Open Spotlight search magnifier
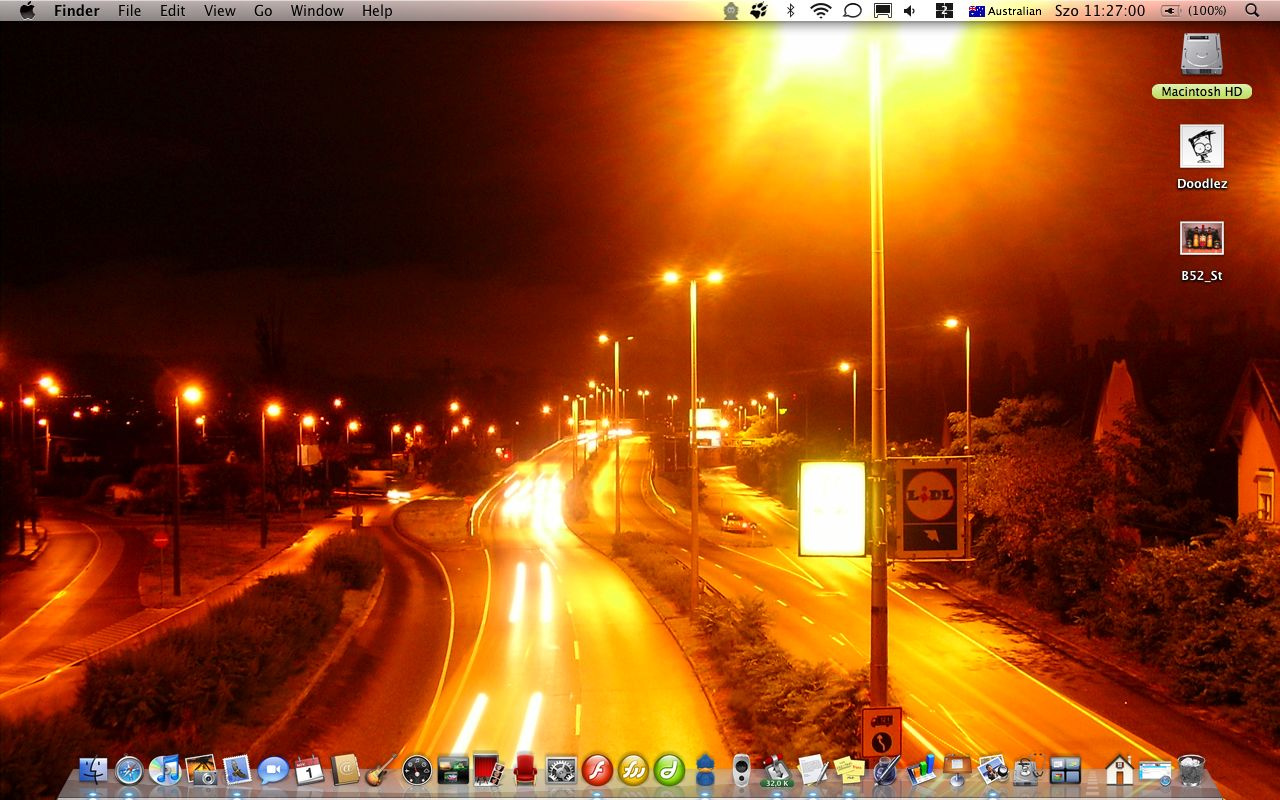 click(x=1252, y=11)
